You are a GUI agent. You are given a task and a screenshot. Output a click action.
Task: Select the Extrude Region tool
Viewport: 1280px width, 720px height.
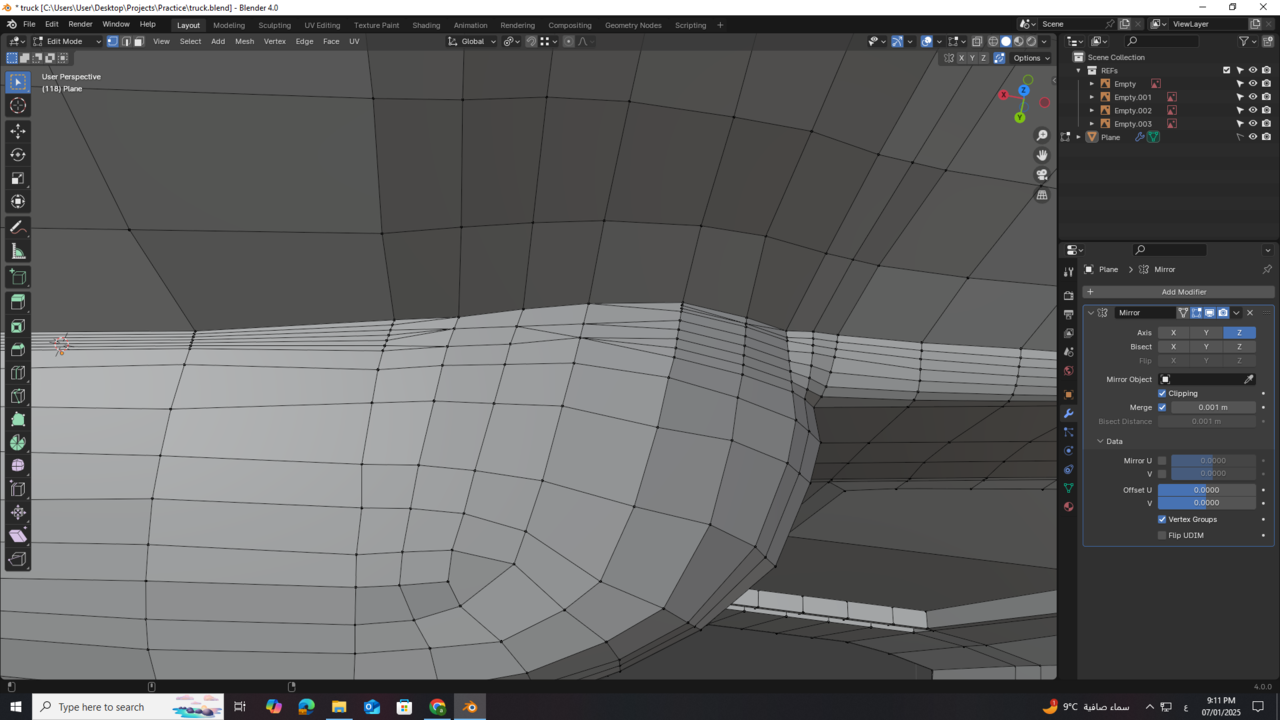(x=18, y=302)
